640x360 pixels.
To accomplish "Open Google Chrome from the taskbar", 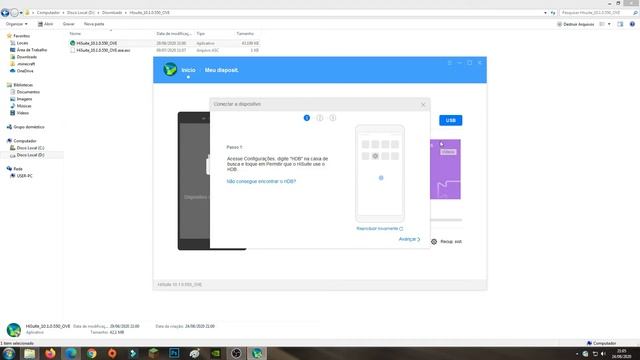I will (92, 353).
